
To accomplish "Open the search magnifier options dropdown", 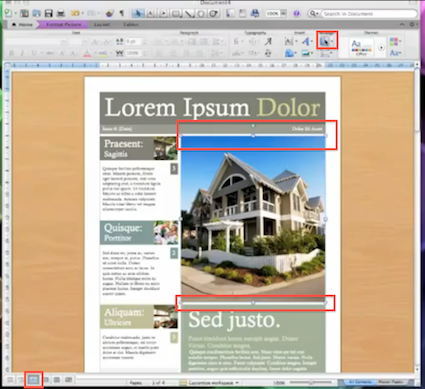I will click(314, 14).
